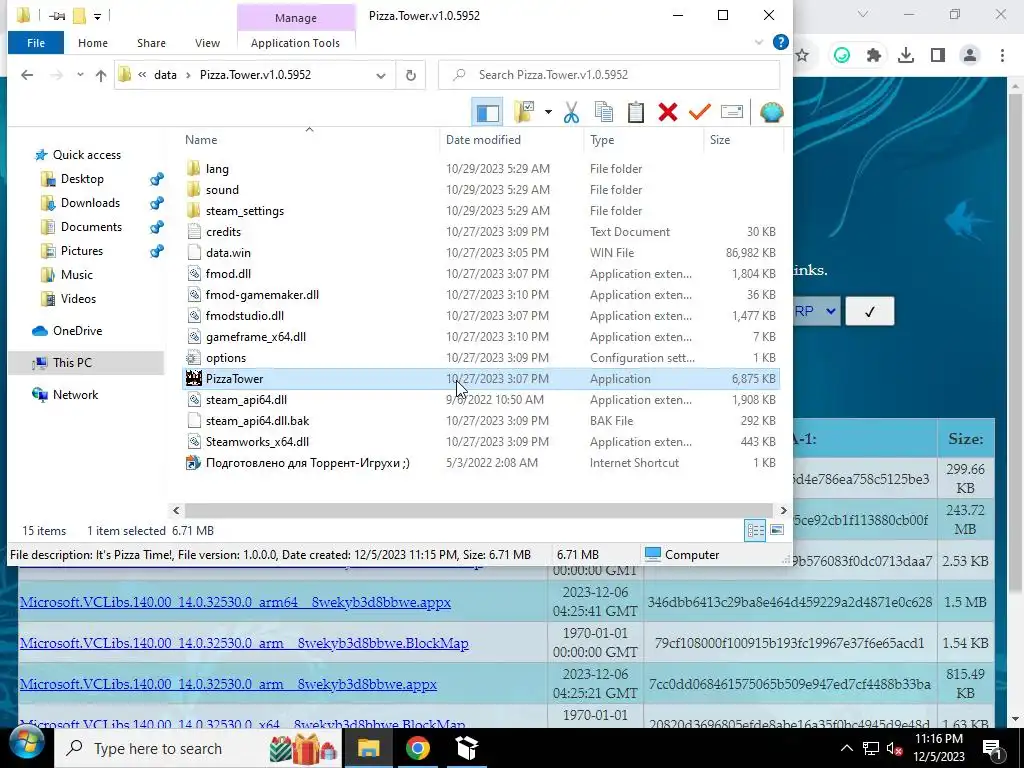Click the checkmark button on webpage
This screenshot has height=768, width=1024.
pyautogui.click(x=869, y=312)
